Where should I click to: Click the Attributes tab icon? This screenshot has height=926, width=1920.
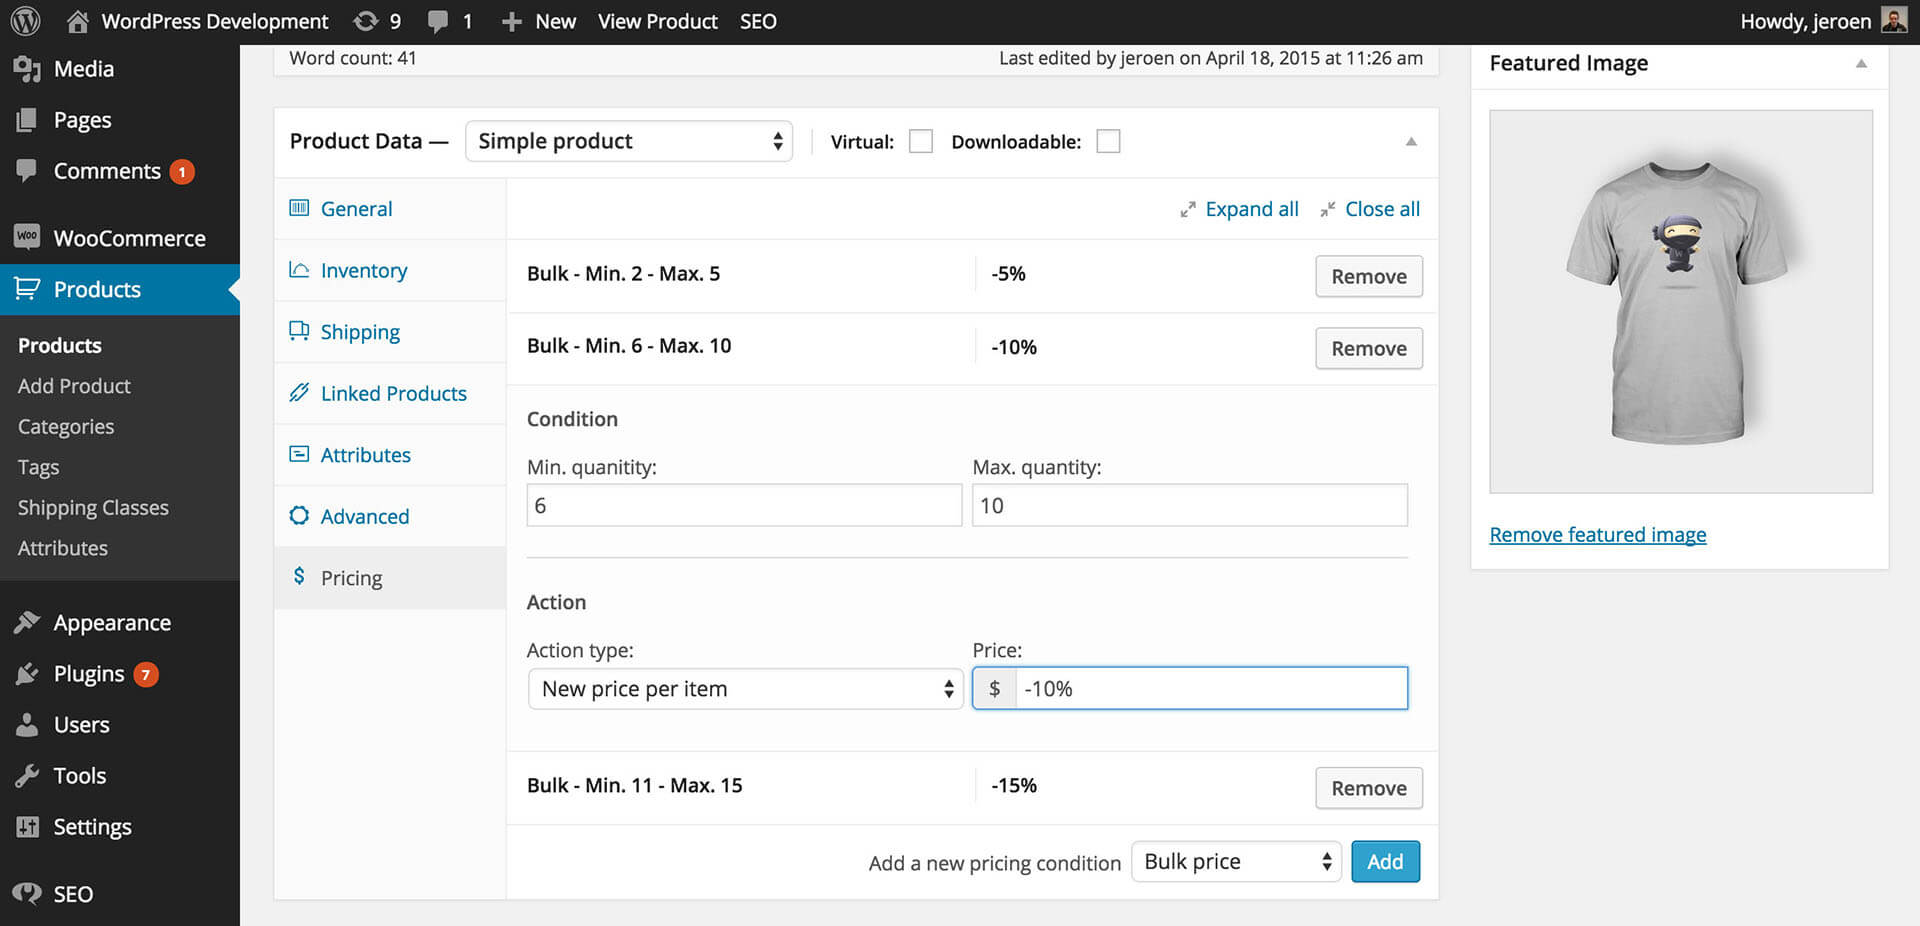point(299,454)
